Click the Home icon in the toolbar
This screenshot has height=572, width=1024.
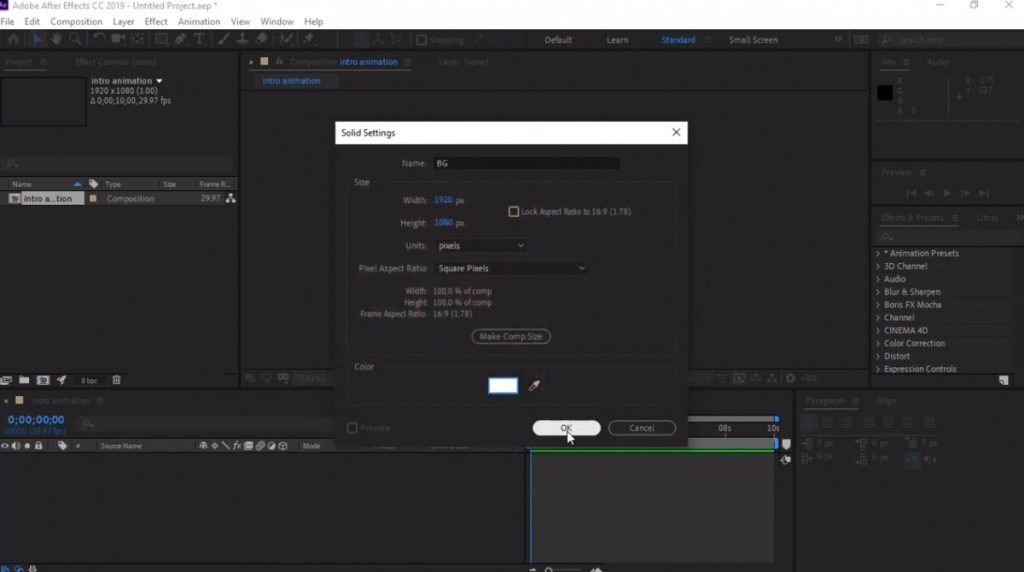tap(13, 39)
